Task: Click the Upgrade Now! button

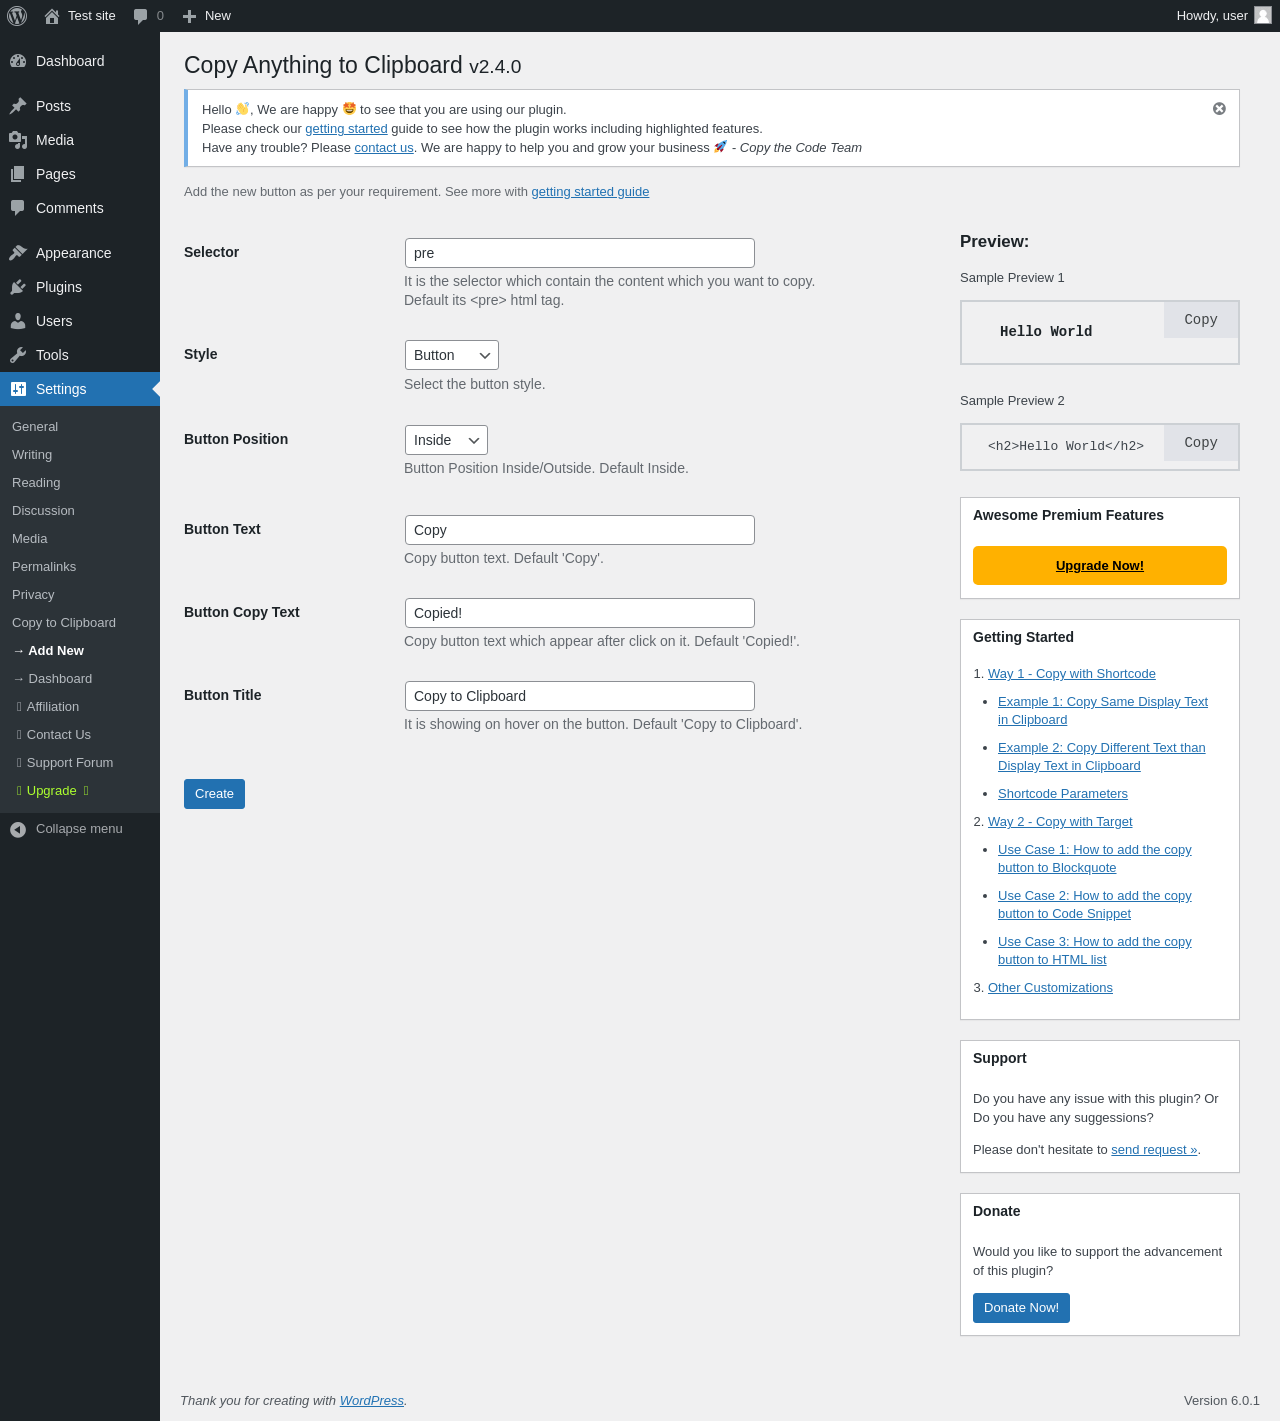Action: pyautogui.click(x=1099, y=565)
